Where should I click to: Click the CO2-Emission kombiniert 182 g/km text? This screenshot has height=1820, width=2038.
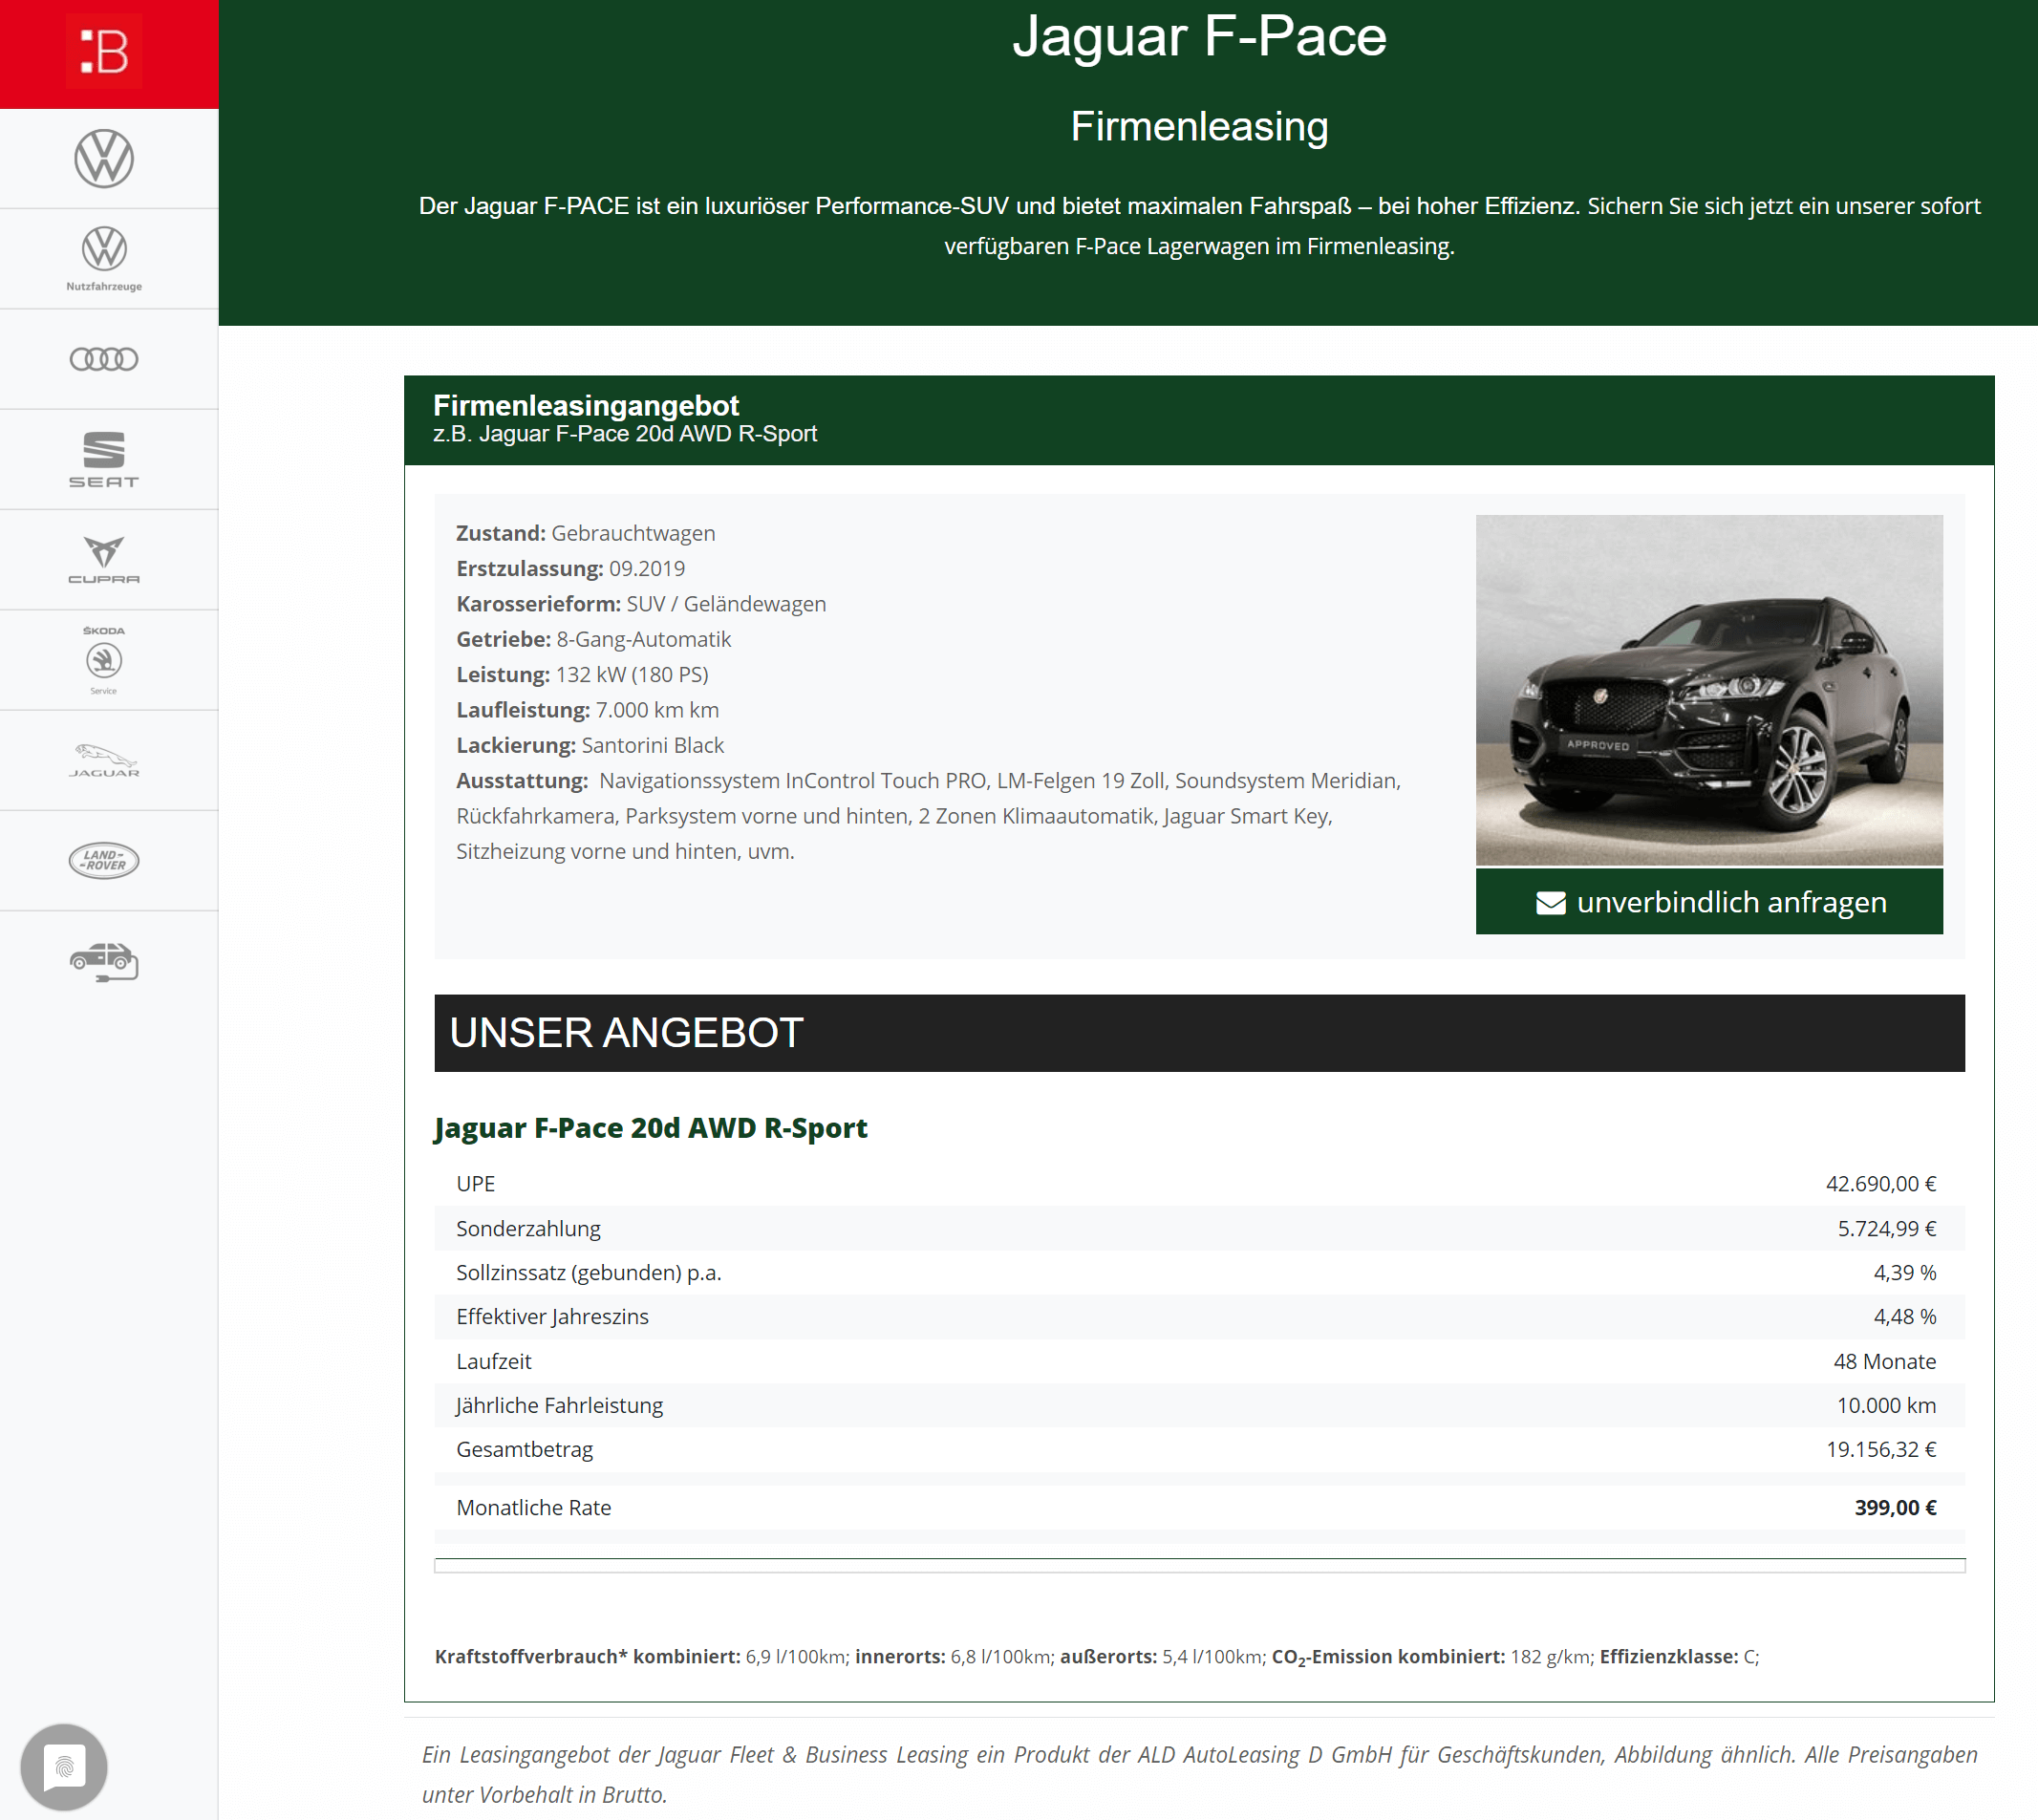1433,1658
